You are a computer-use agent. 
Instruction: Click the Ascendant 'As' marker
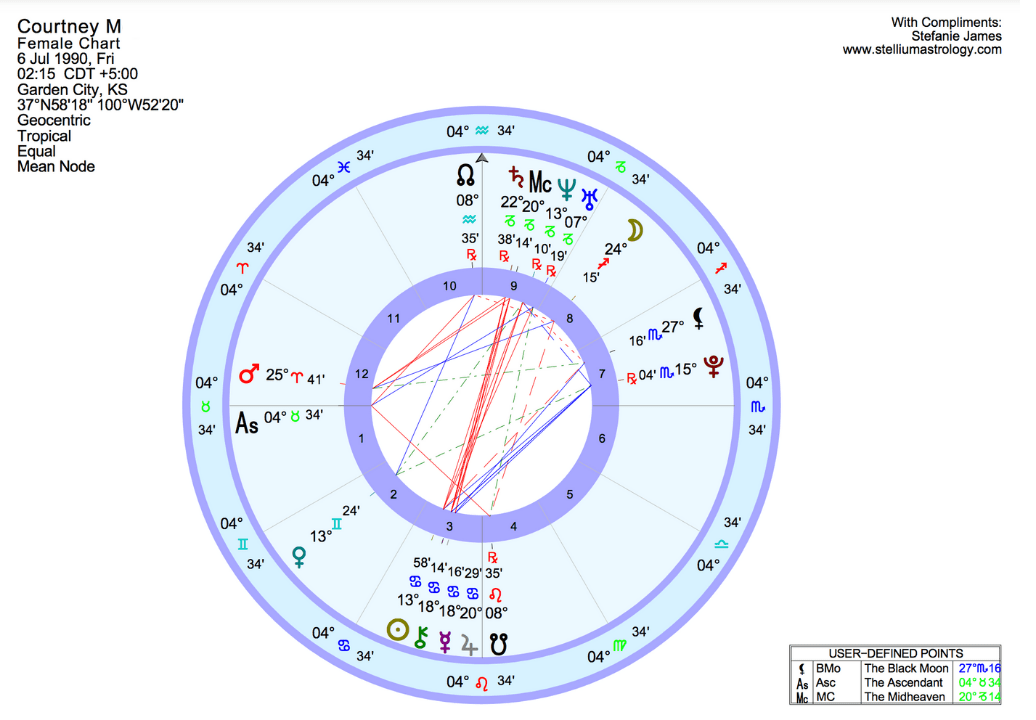coord(246,423)
